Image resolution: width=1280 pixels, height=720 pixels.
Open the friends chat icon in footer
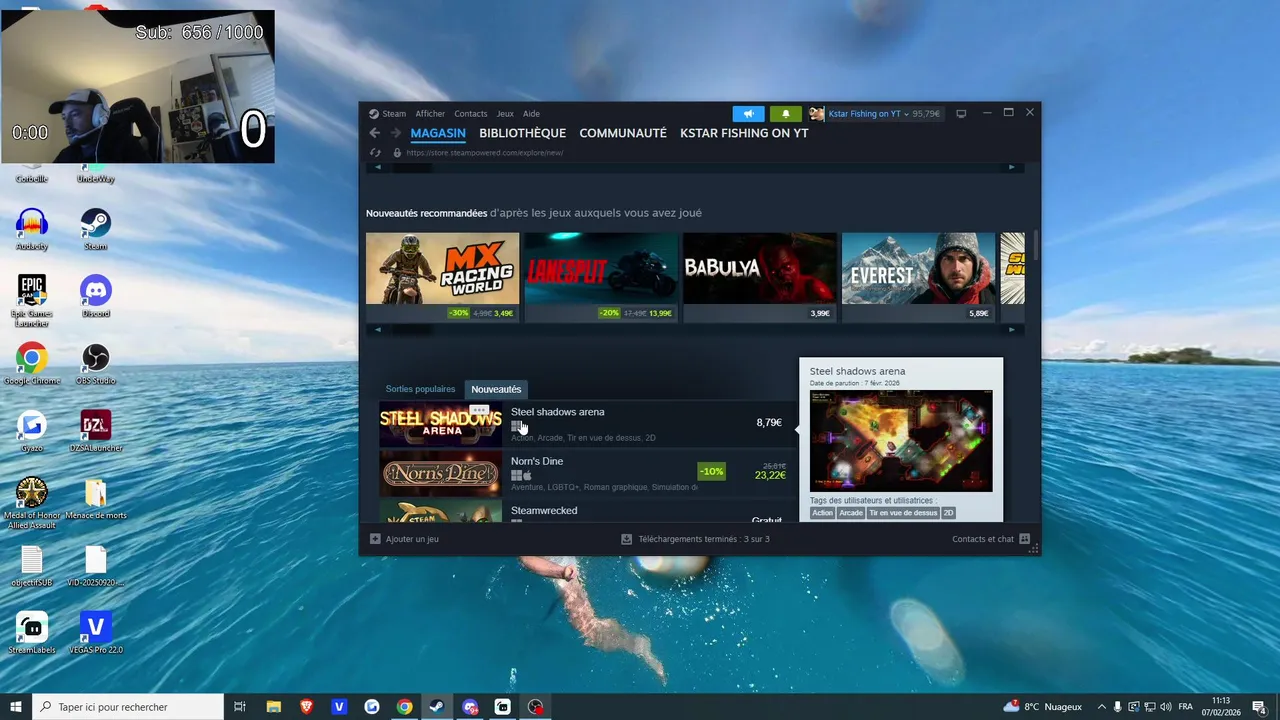[x=1024, y=539]
